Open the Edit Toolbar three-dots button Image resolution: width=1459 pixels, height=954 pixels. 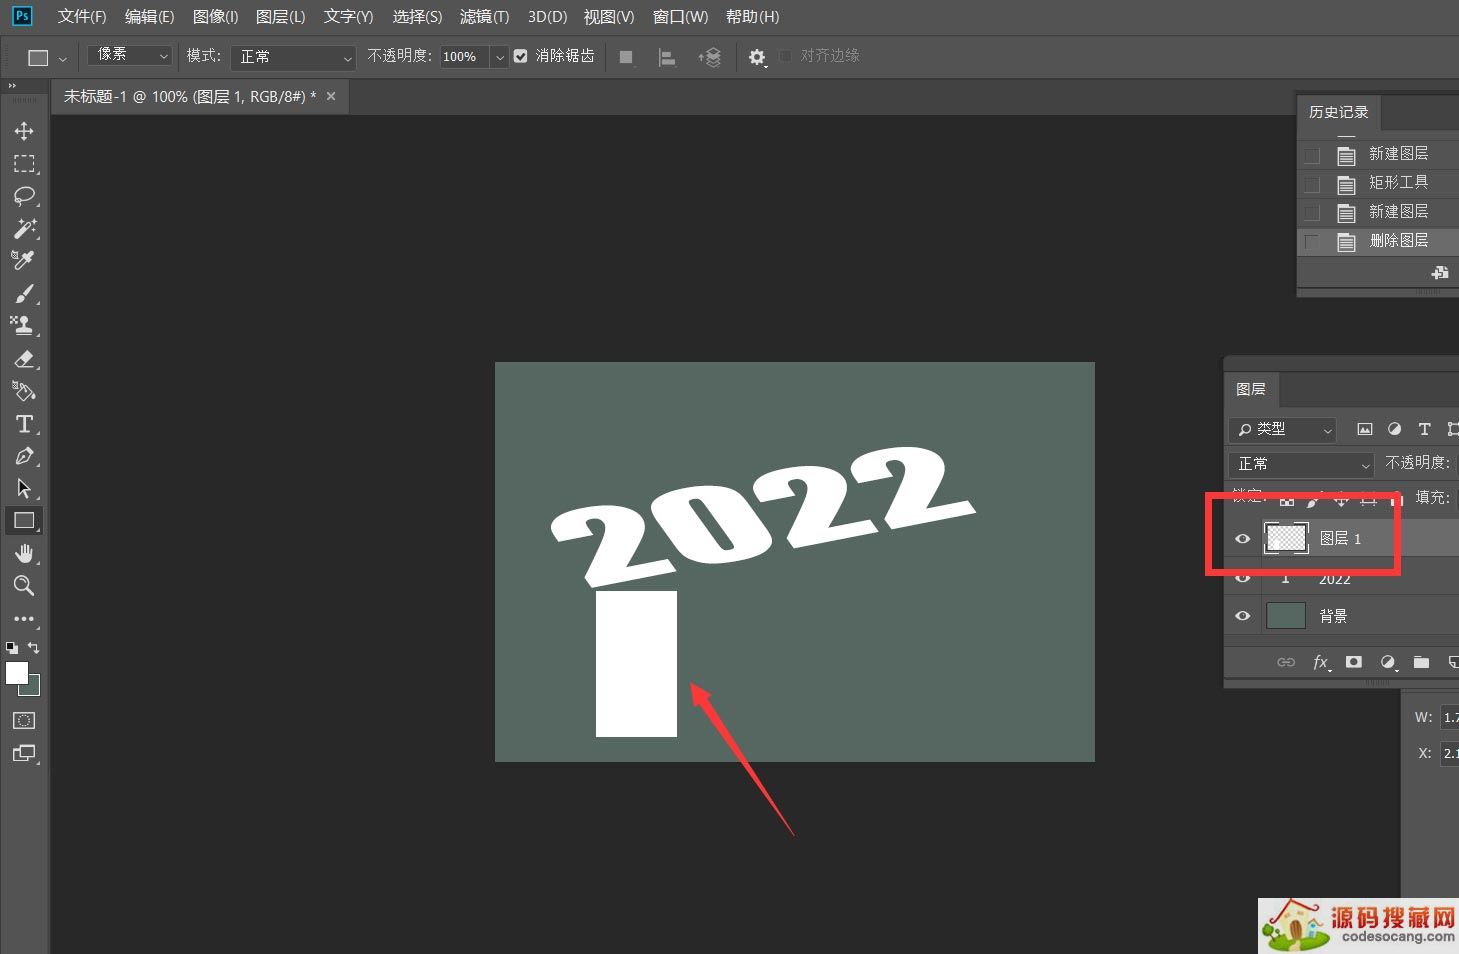point(24,619)
